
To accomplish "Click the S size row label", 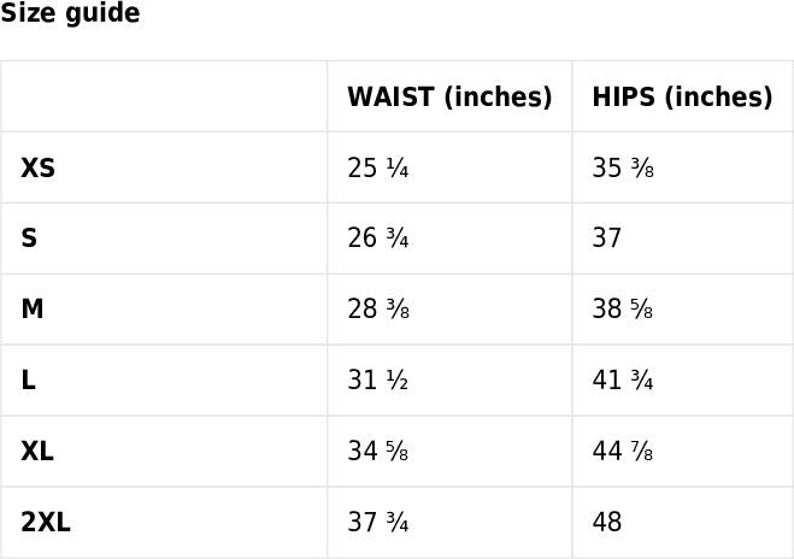I will pyautogui.click(x=29, y=238).
